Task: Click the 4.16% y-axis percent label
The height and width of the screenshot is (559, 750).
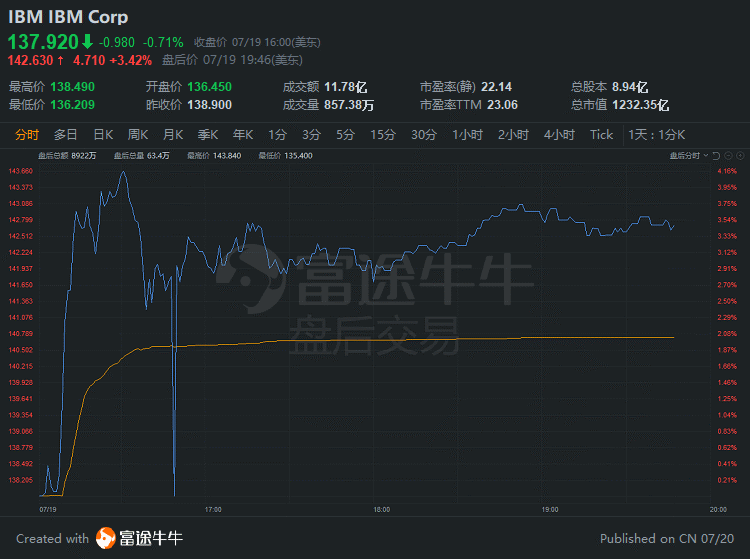Action: [x=727, y=171]
